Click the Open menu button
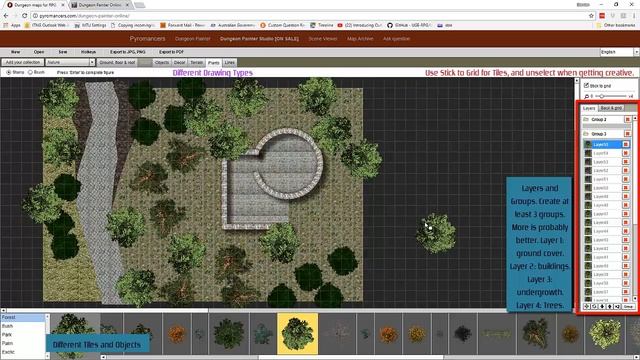The image size is (640, 360). pos(39,52)
